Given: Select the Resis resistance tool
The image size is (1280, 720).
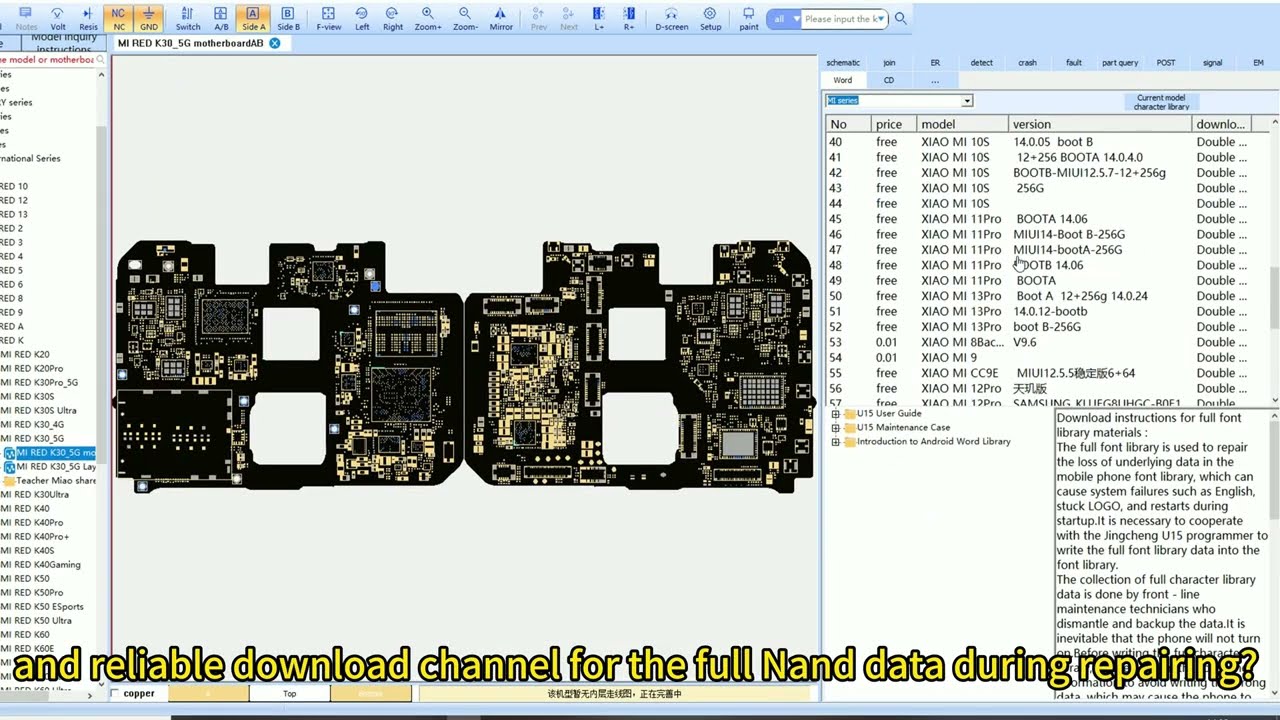Looking at the screenshot, I should coord(88,18).
